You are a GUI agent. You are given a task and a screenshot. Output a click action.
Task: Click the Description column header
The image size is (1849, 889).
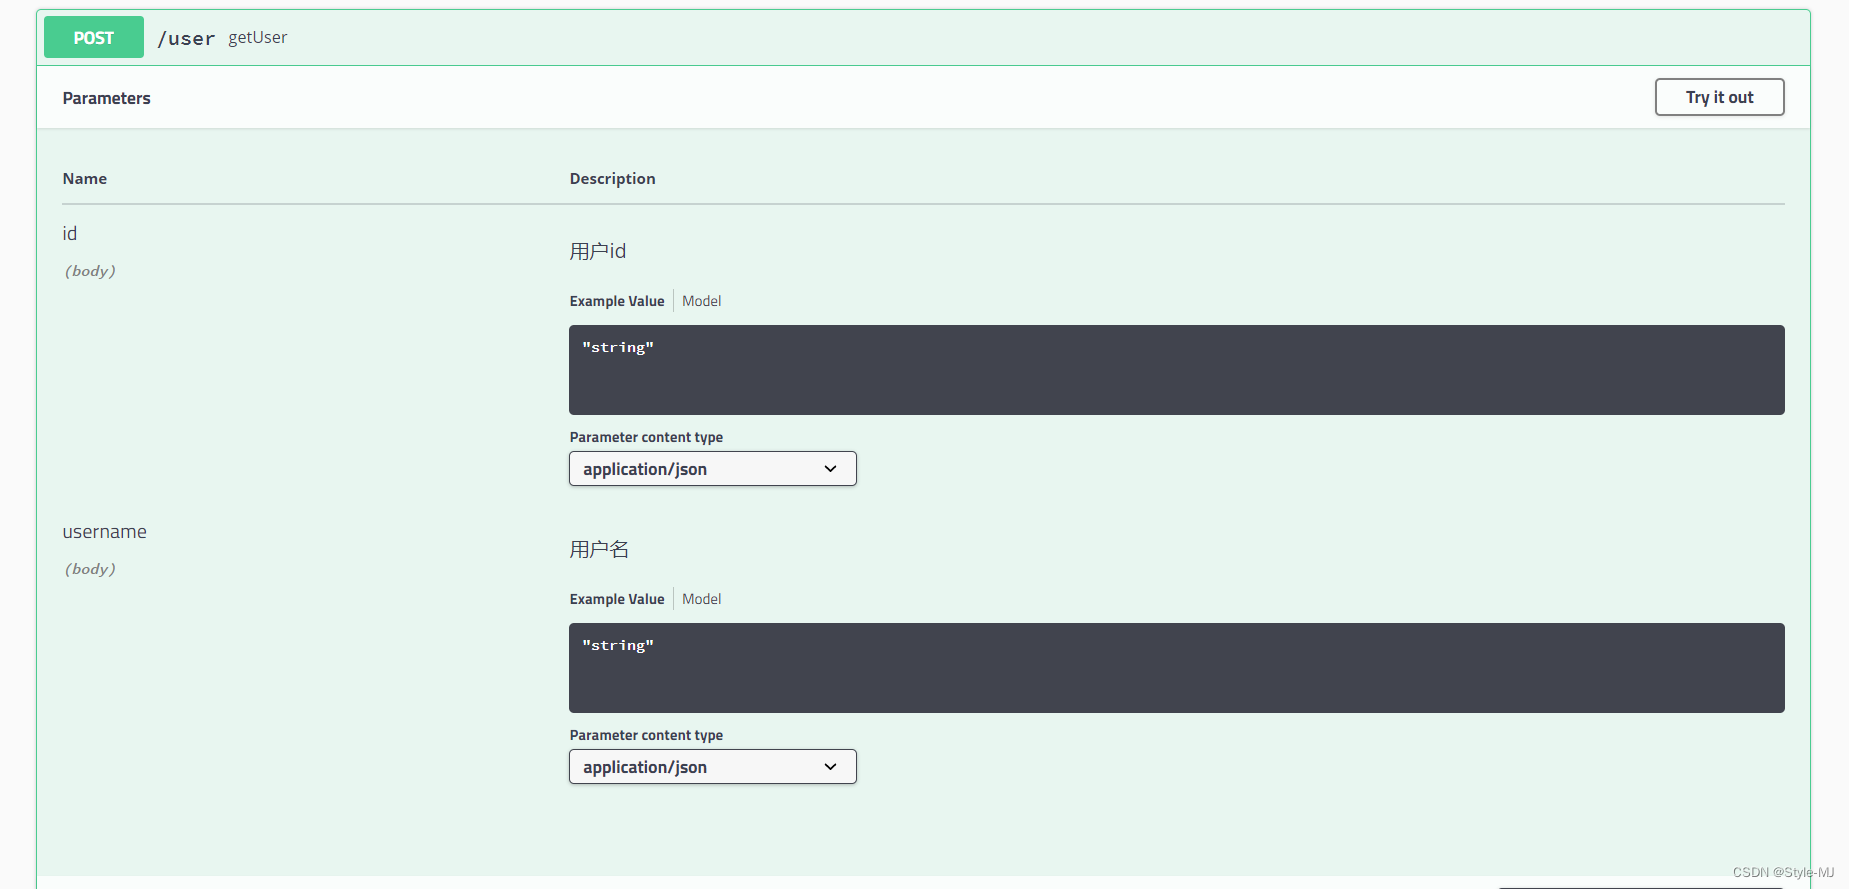(x=612, y=179)
